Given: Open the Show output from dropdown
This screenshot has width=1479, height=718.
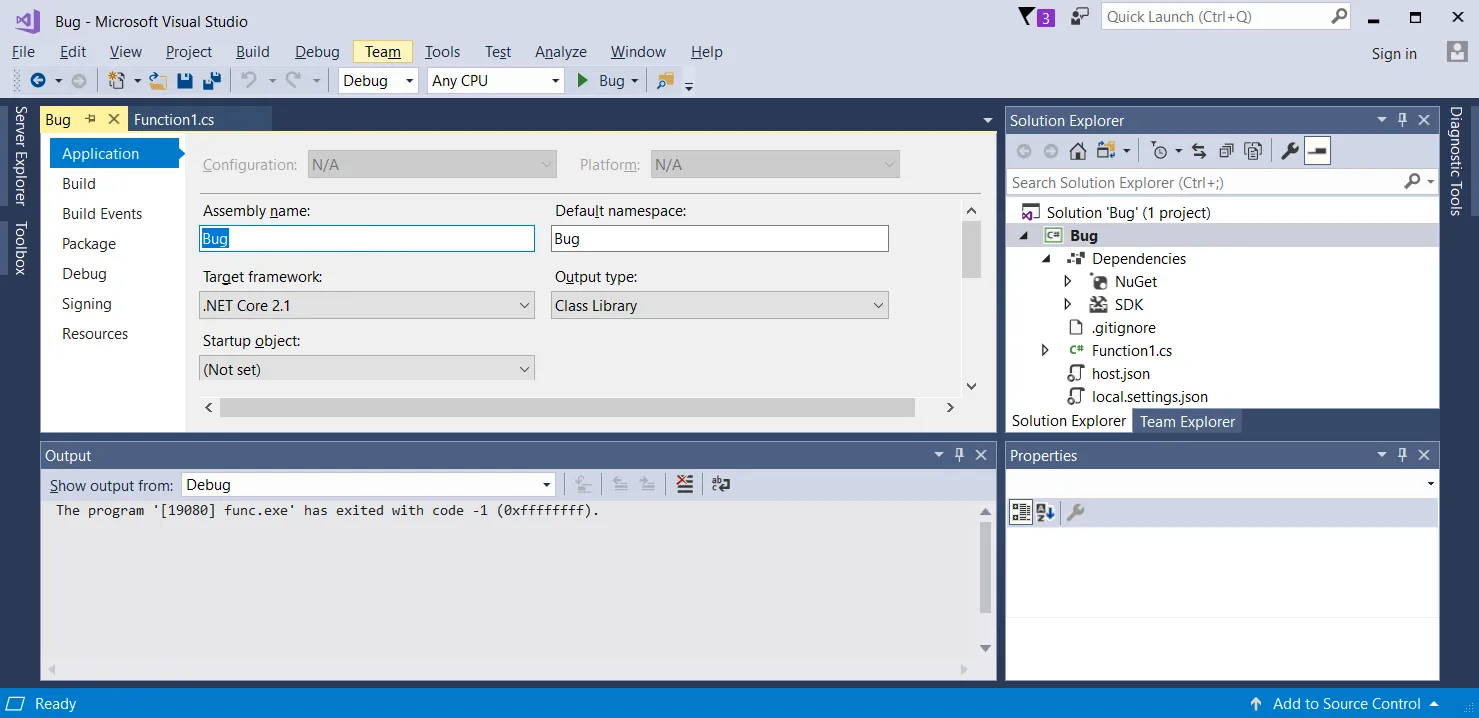Looking at the screenshot, I should (x=369, y=485).
